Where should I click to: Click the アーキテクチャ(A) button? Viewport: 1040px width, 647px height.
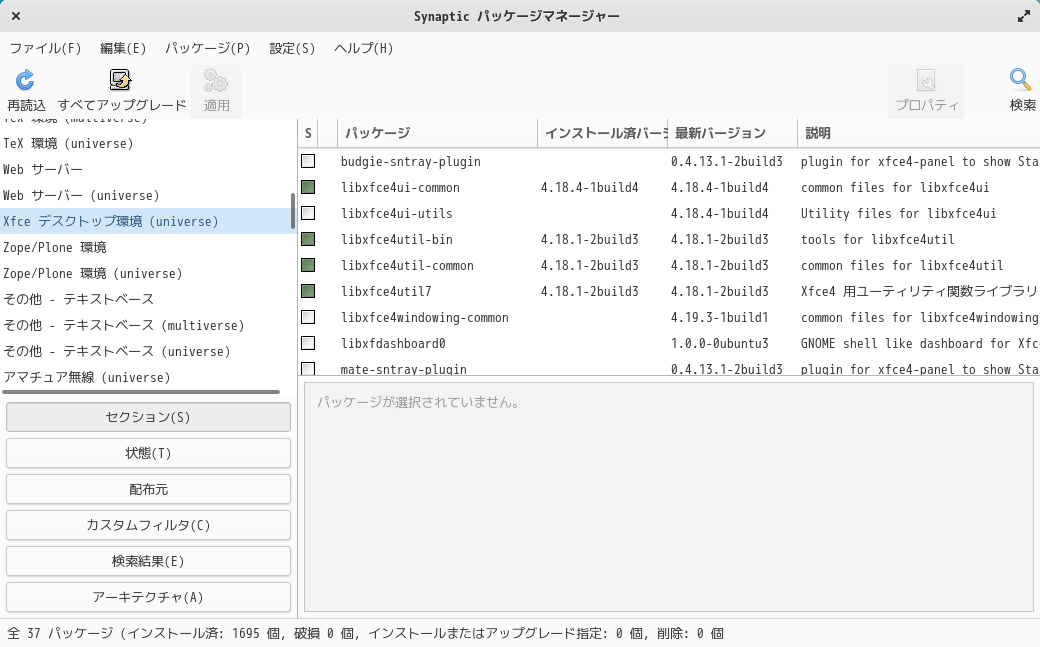[148, 597]
